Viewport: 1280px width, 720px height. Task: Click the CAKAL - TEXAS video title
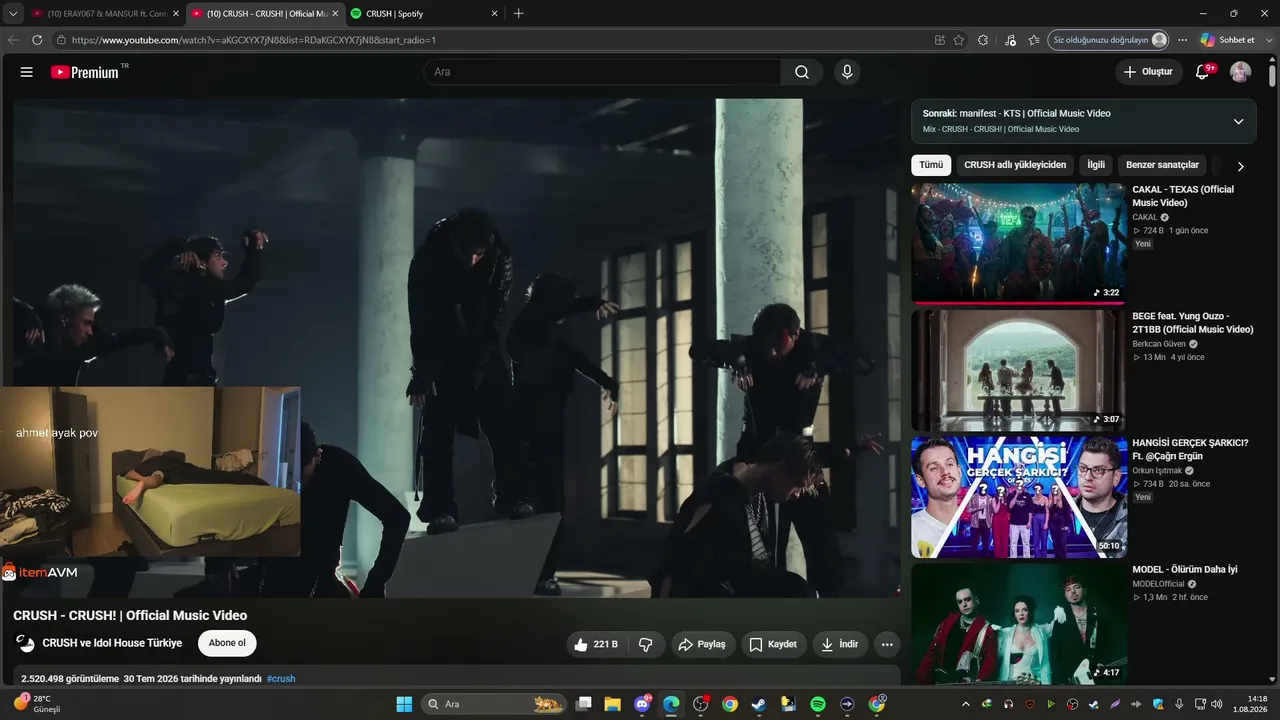click(1183, 196)
